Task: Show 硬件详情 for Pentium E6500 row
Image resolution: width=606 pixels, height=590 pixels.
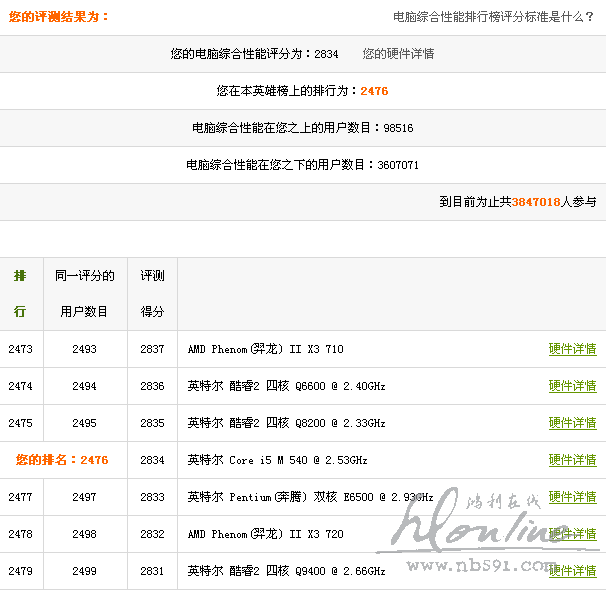Action: tap(572, 497)
